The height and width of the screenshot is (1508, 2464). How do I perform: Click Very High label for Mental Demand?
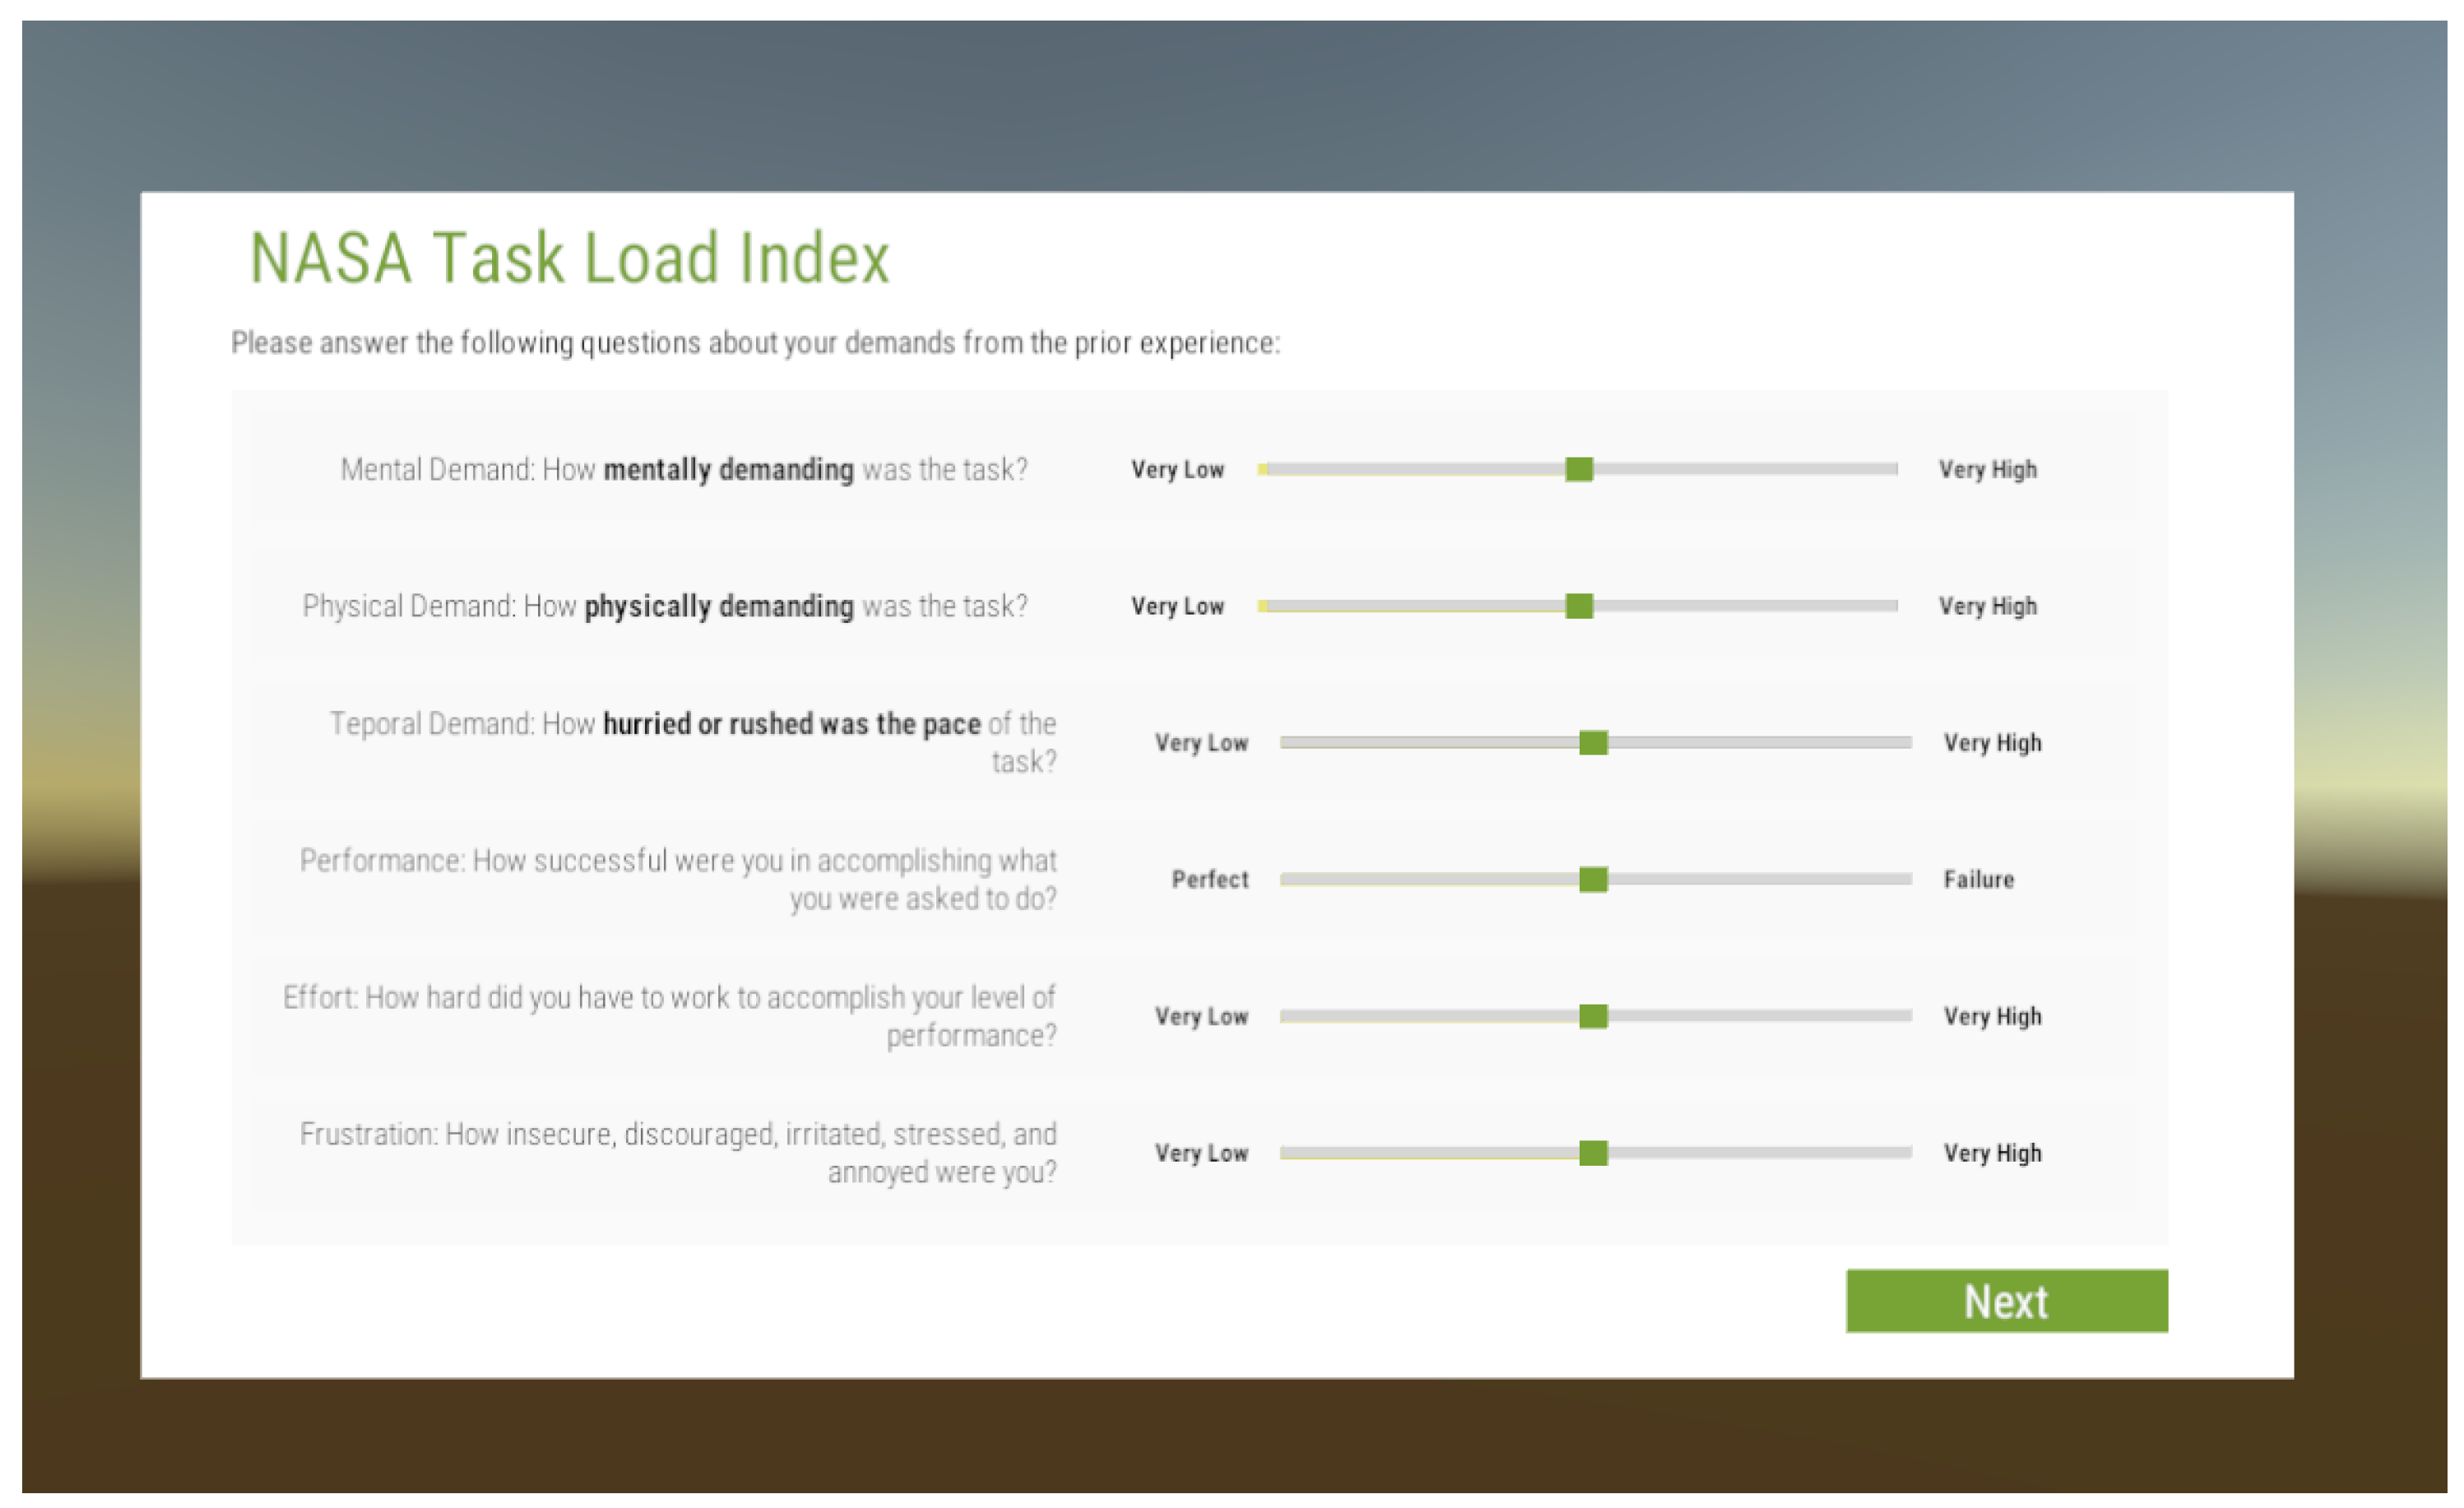pyautogui.click(x=1987, y=470)
